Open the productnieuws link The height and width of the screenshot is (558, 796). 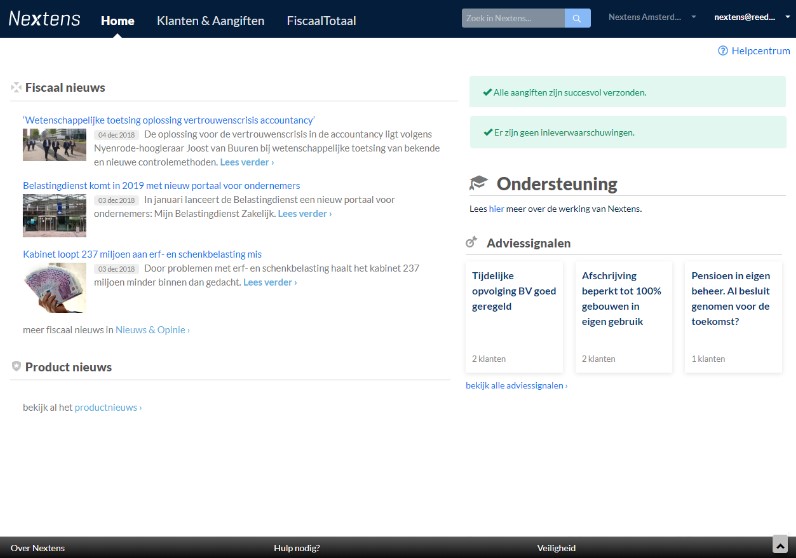coord(108,408)
